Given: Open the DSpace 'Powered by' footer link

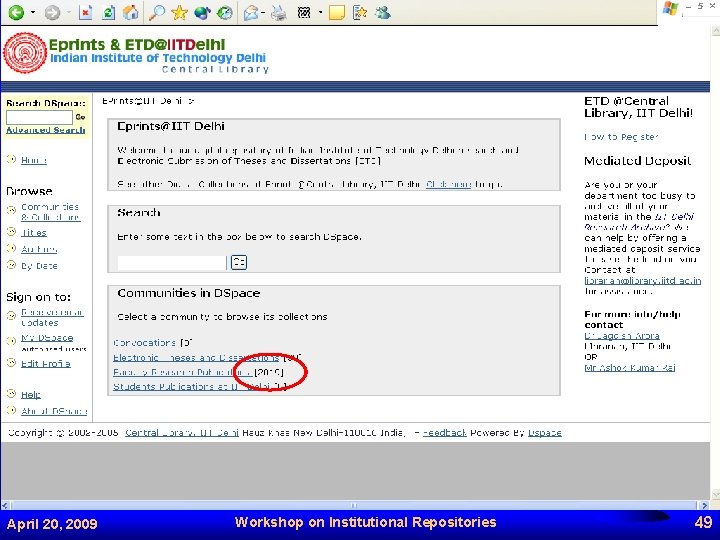Looking at the screenshot, I should [545, 433].
